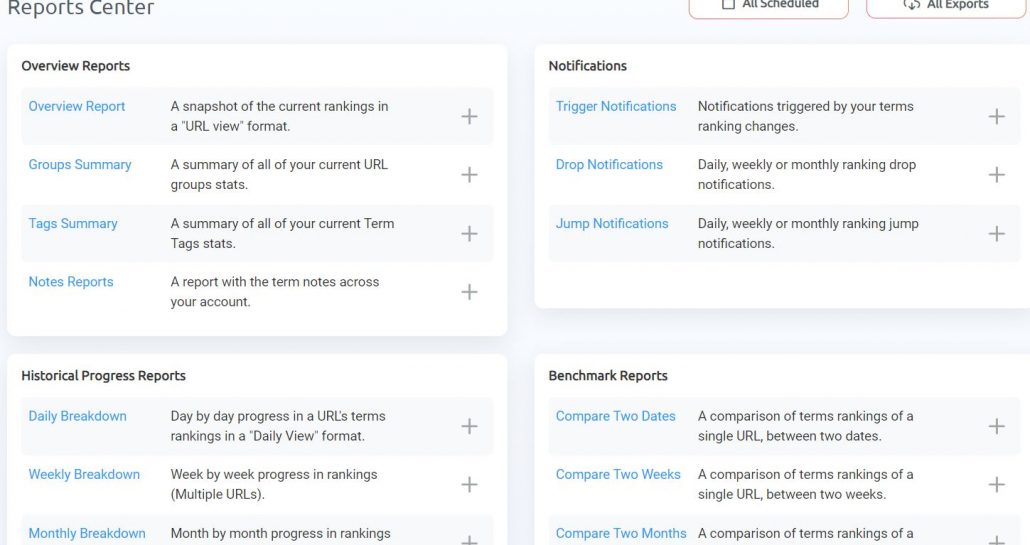Screen dimensions: 1030x545
Task: Open the Groups Summary link
Action: tap(79, 165)
